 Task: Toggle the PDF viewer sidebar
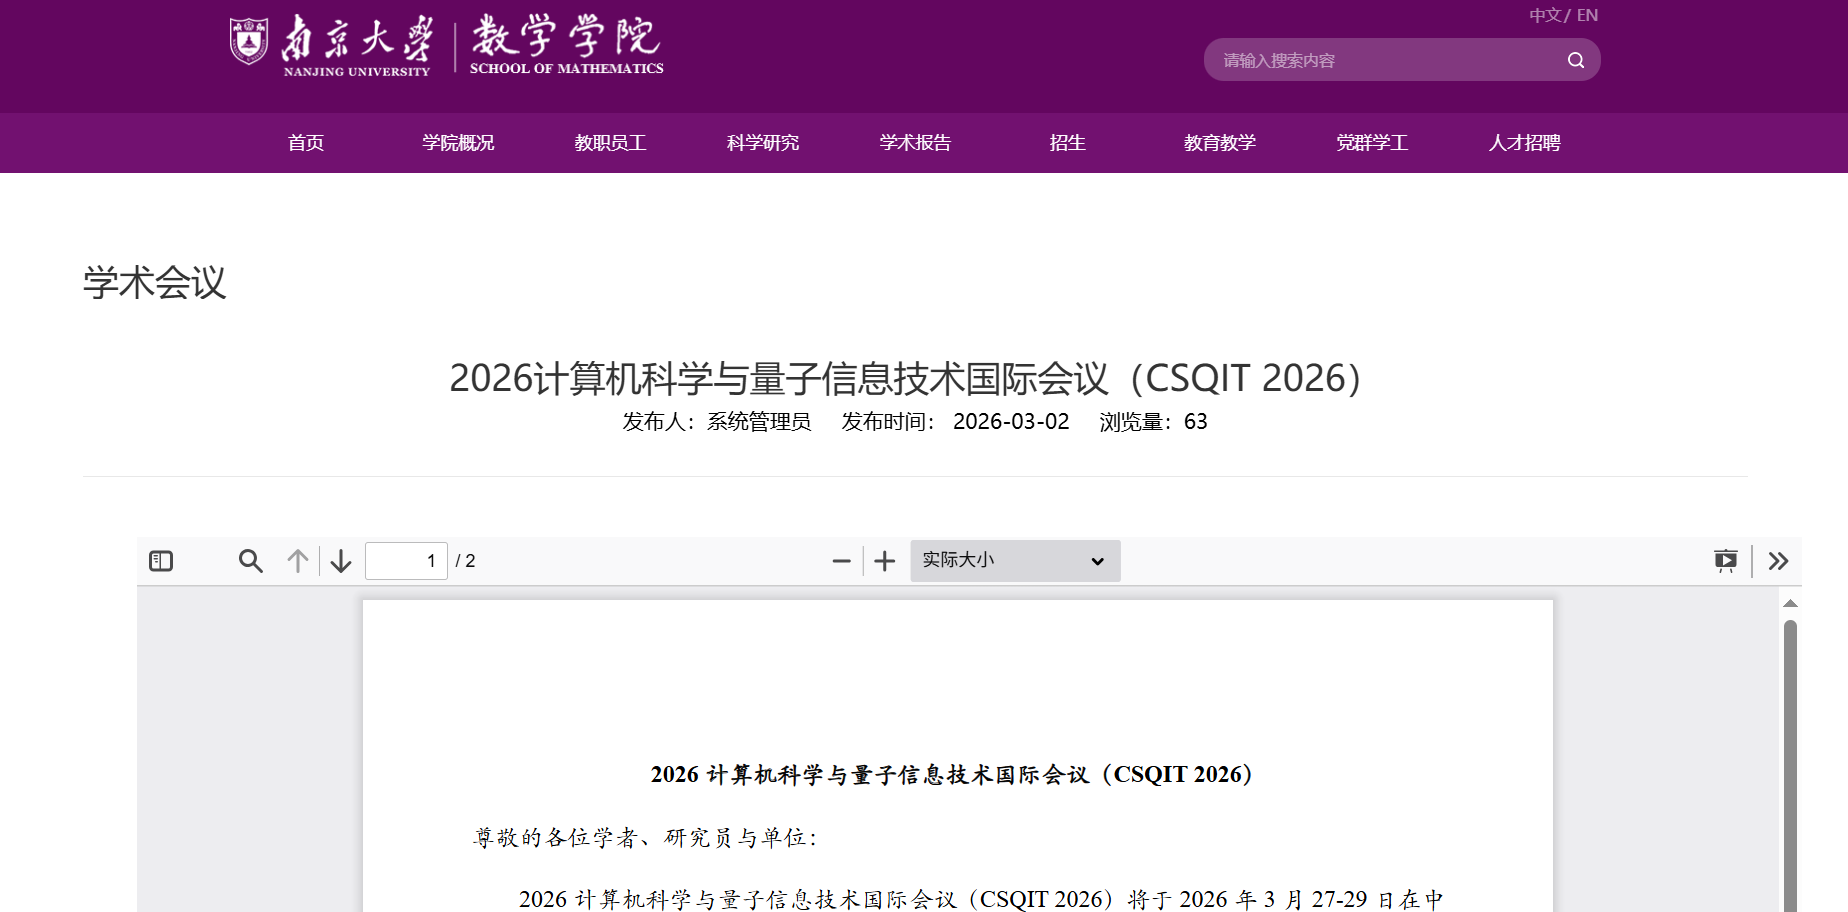(x=161, y=561)
